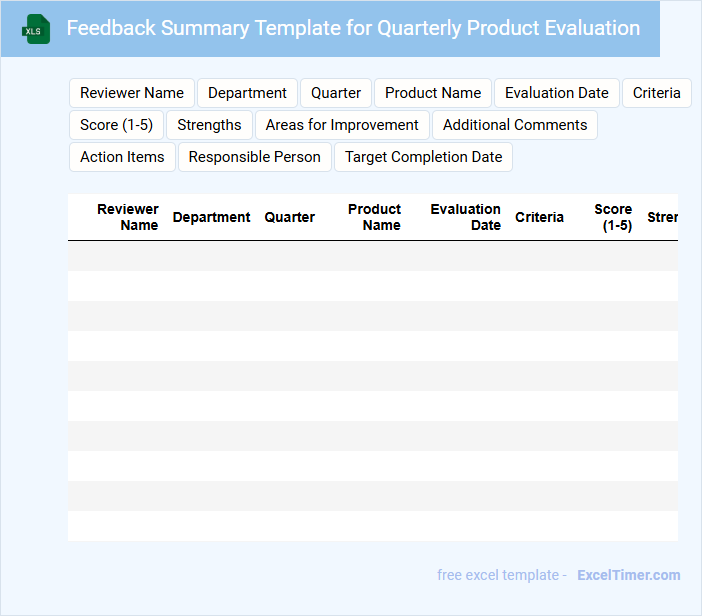The width and height of the screenshot is (702, 616).
Task: Click the Quarter tag
Action: [x=336, y=93]
